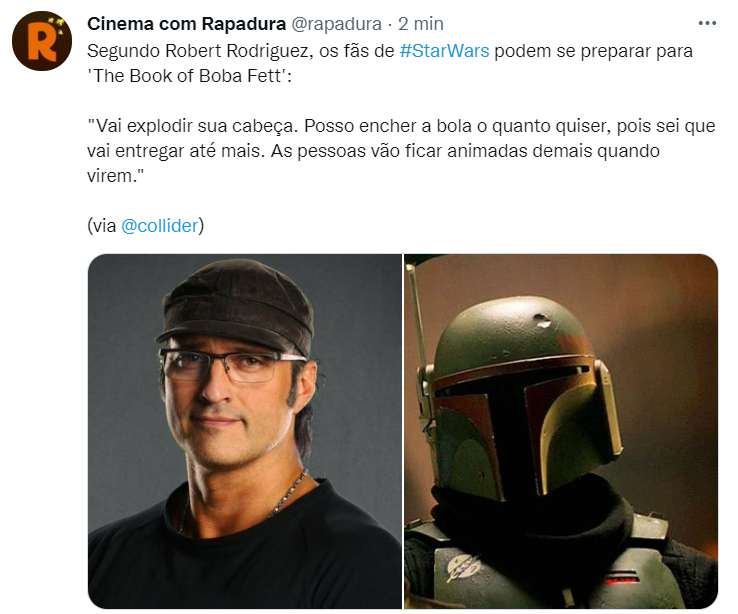Click the orange R letter in the avatar logo

42,44
